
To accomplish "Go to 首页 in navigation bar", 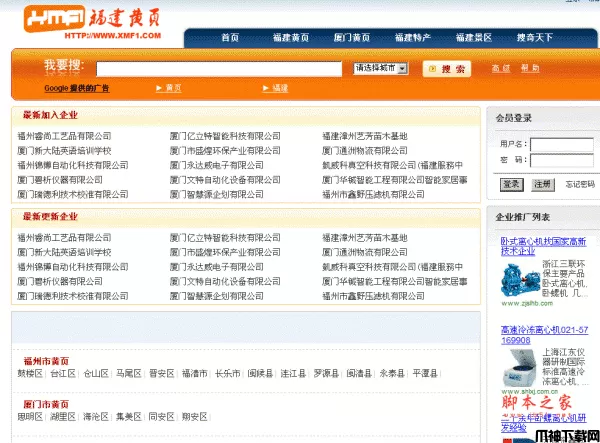I will (230, 37).
